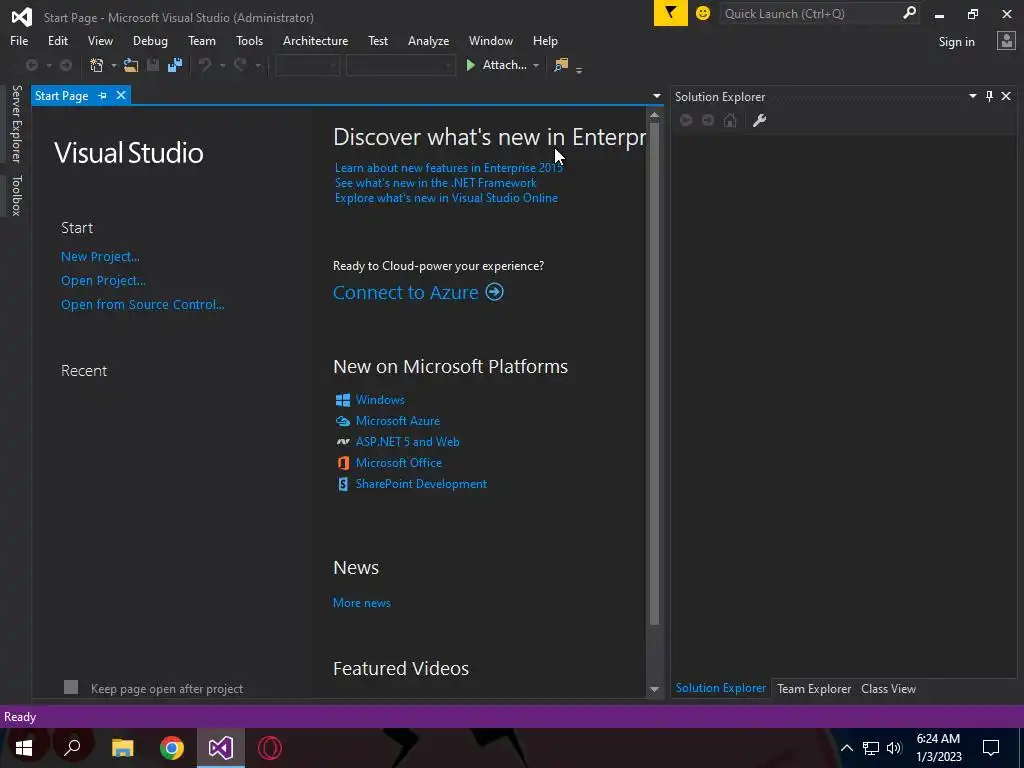Click the Undo toolbar icon
Viewport: 1024px width, 768px height.
point(205,65)
